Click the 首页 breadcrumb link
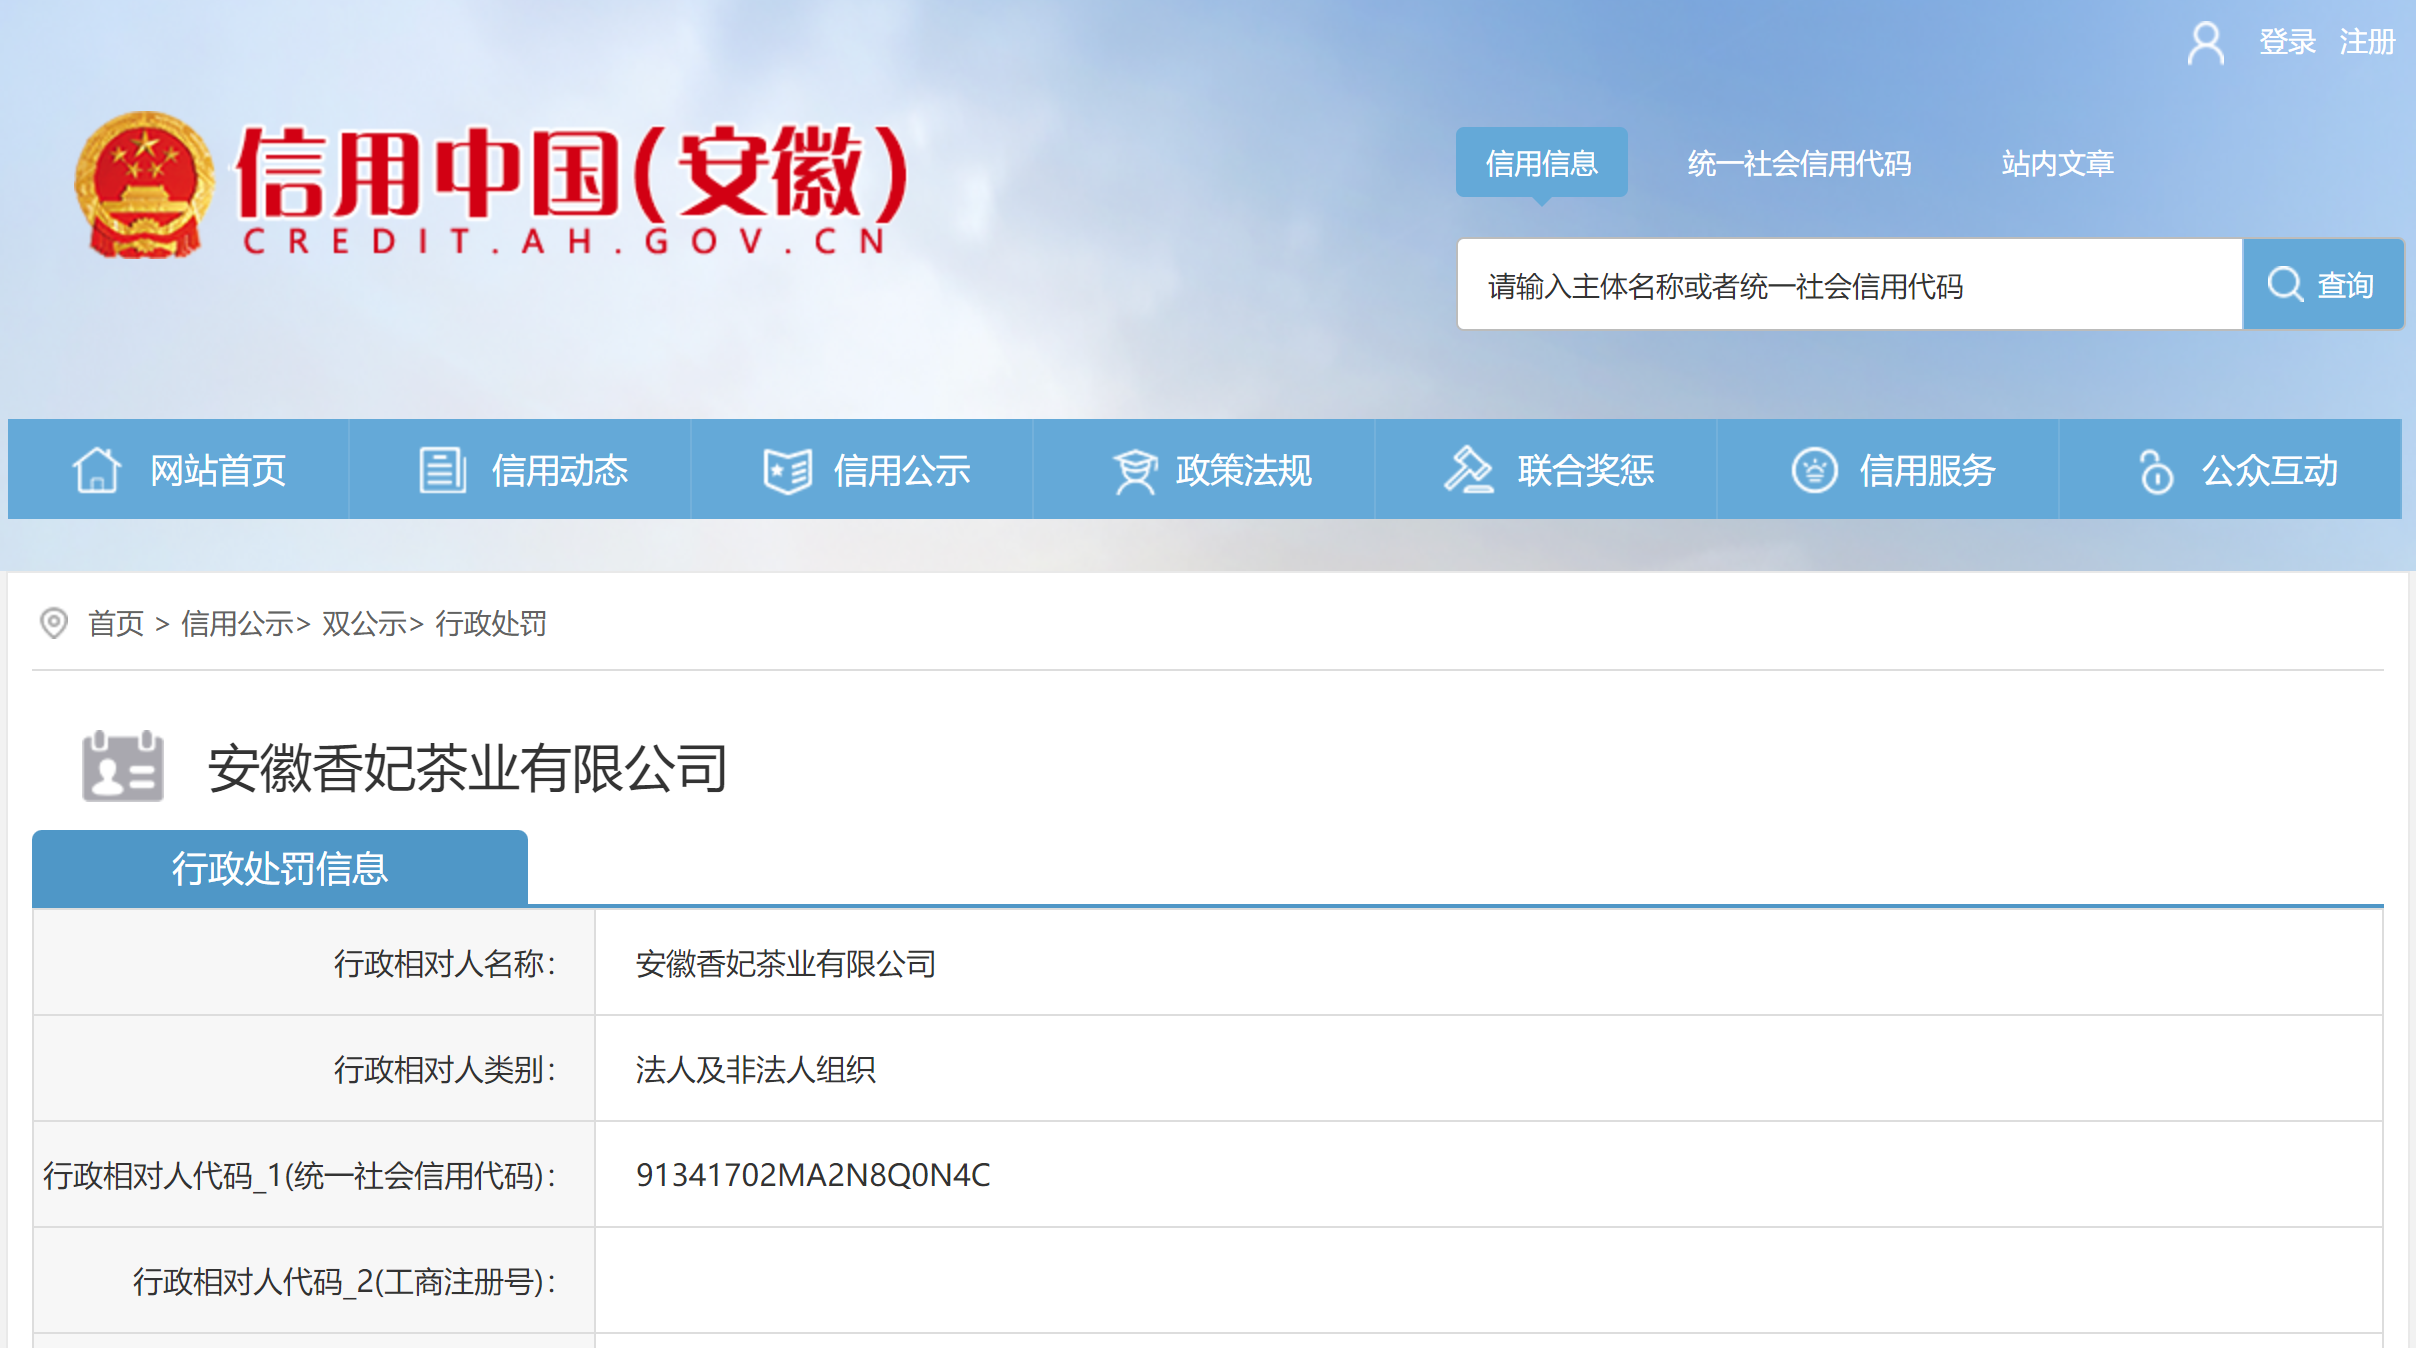2416x1348 pixels. click(x=116, y=624)
